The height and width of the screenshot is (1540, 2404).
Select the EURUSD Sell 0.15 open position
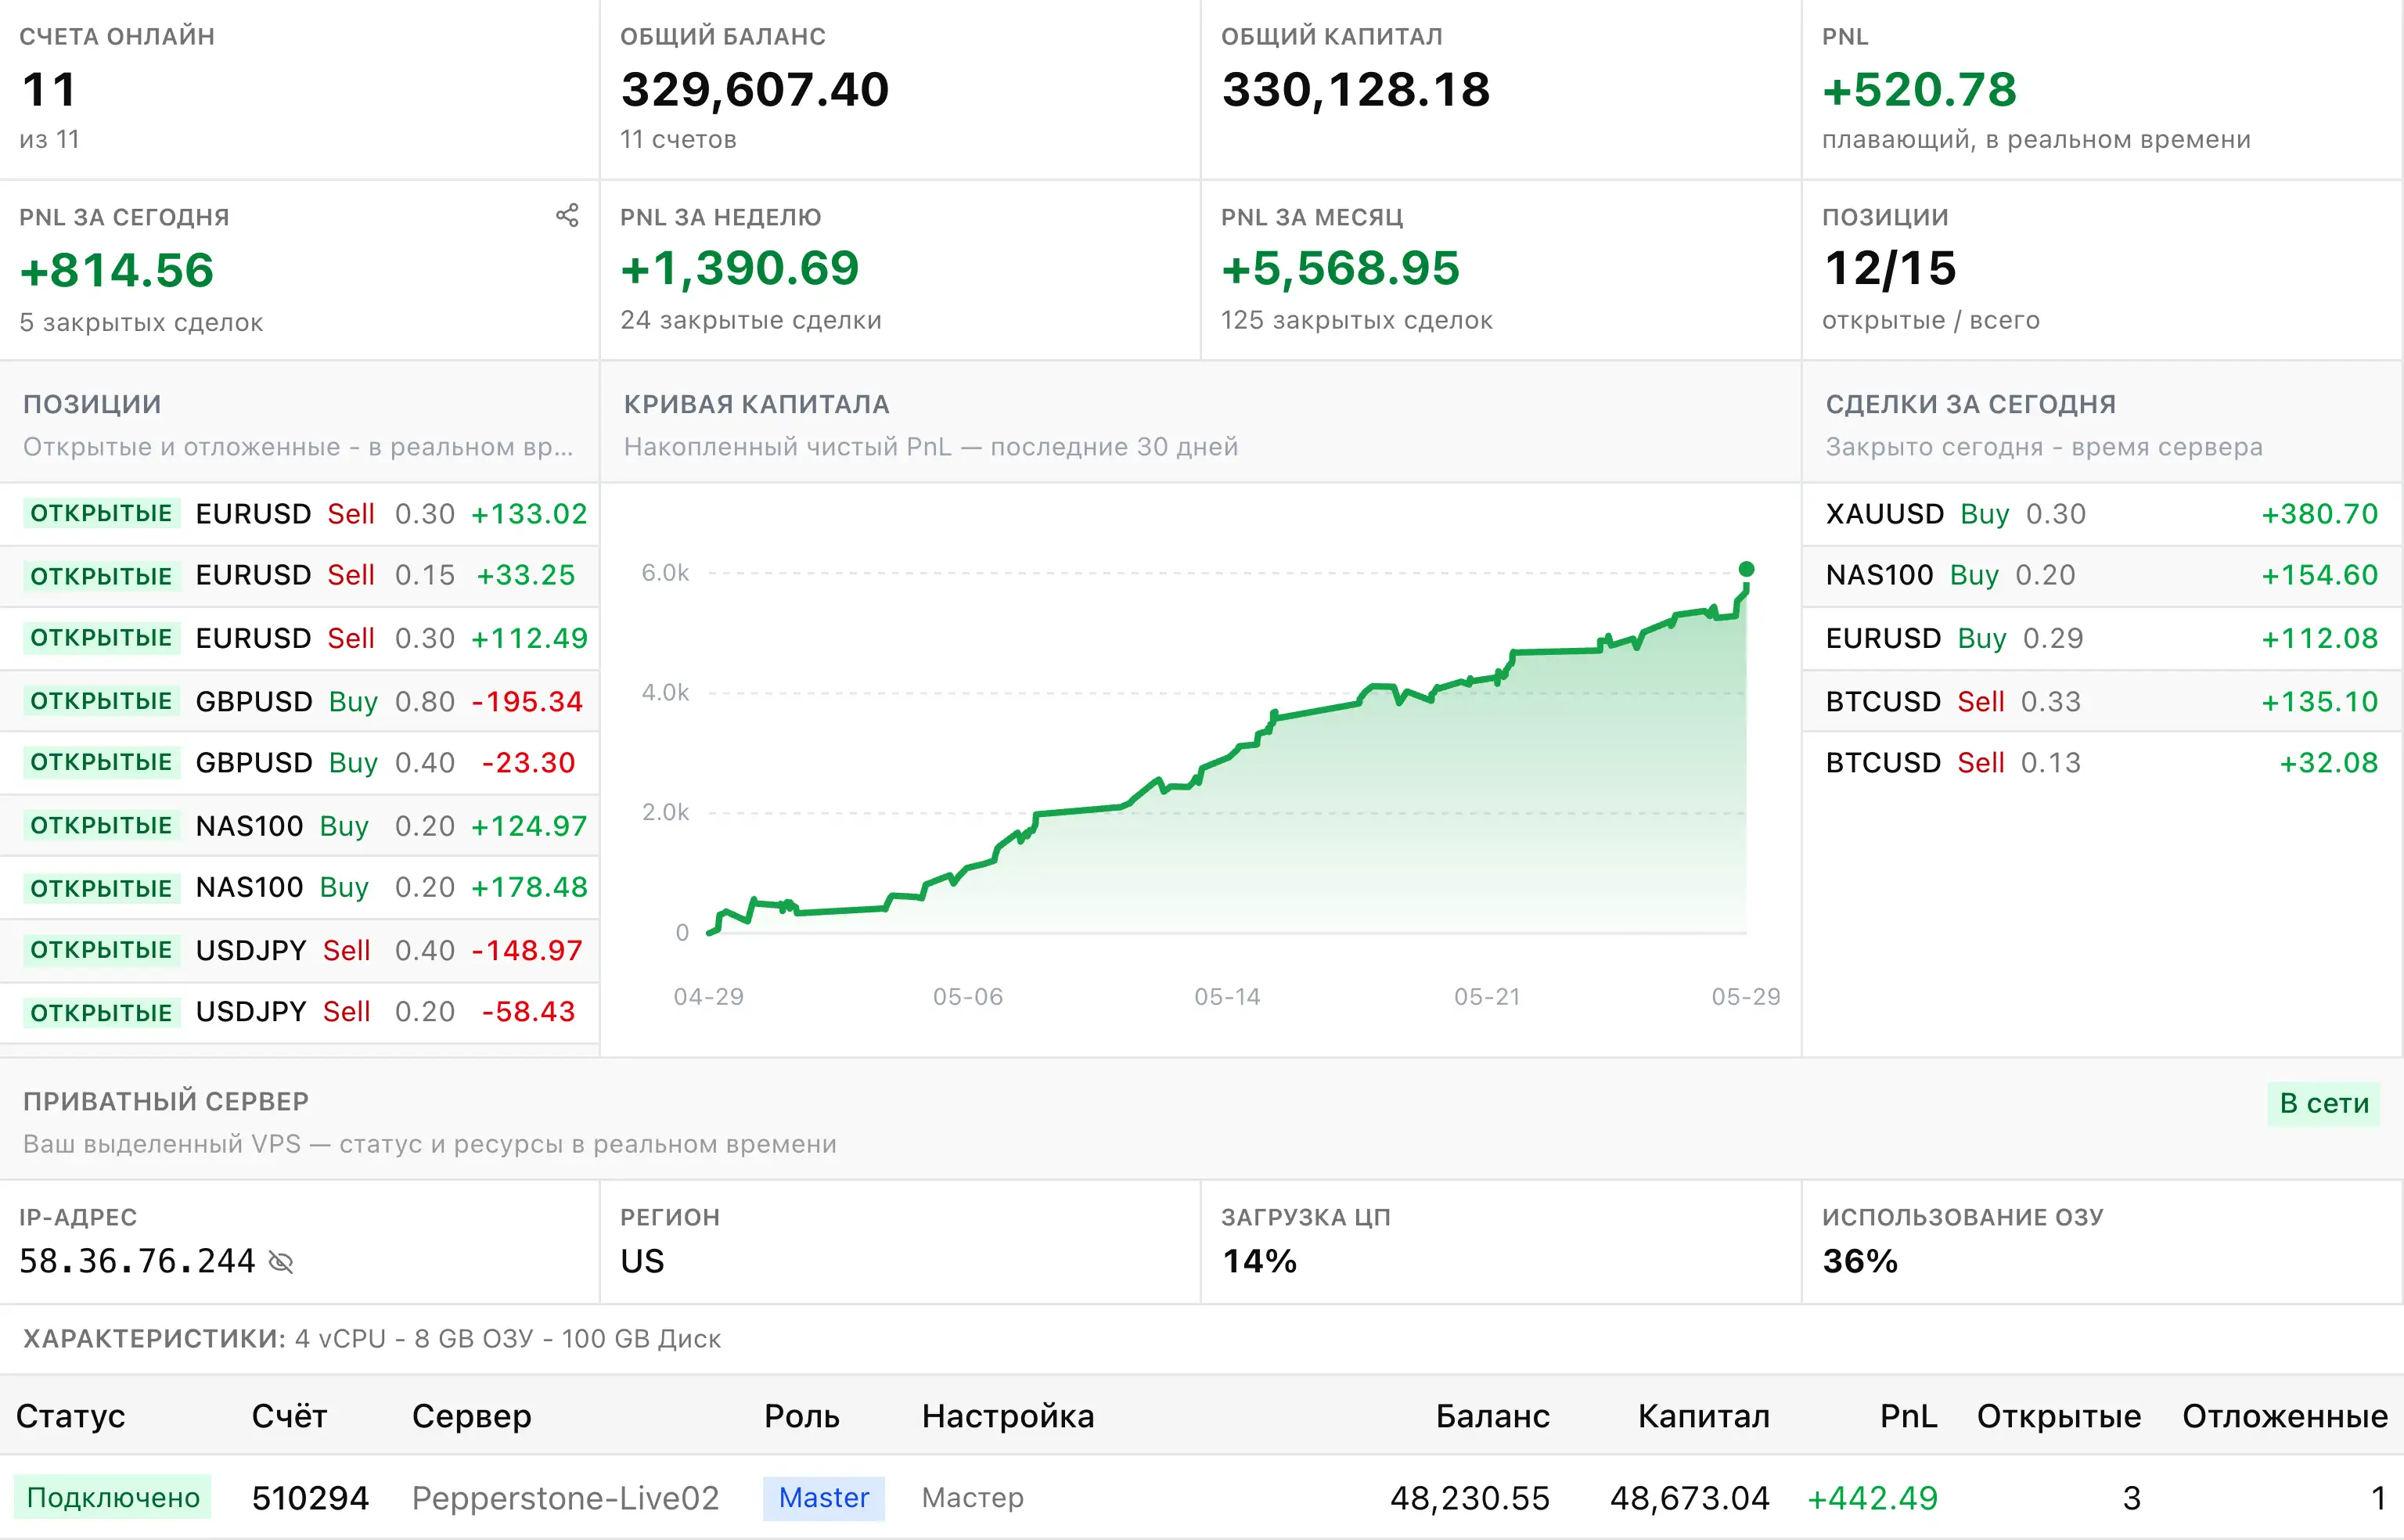(x=299, y=575)
